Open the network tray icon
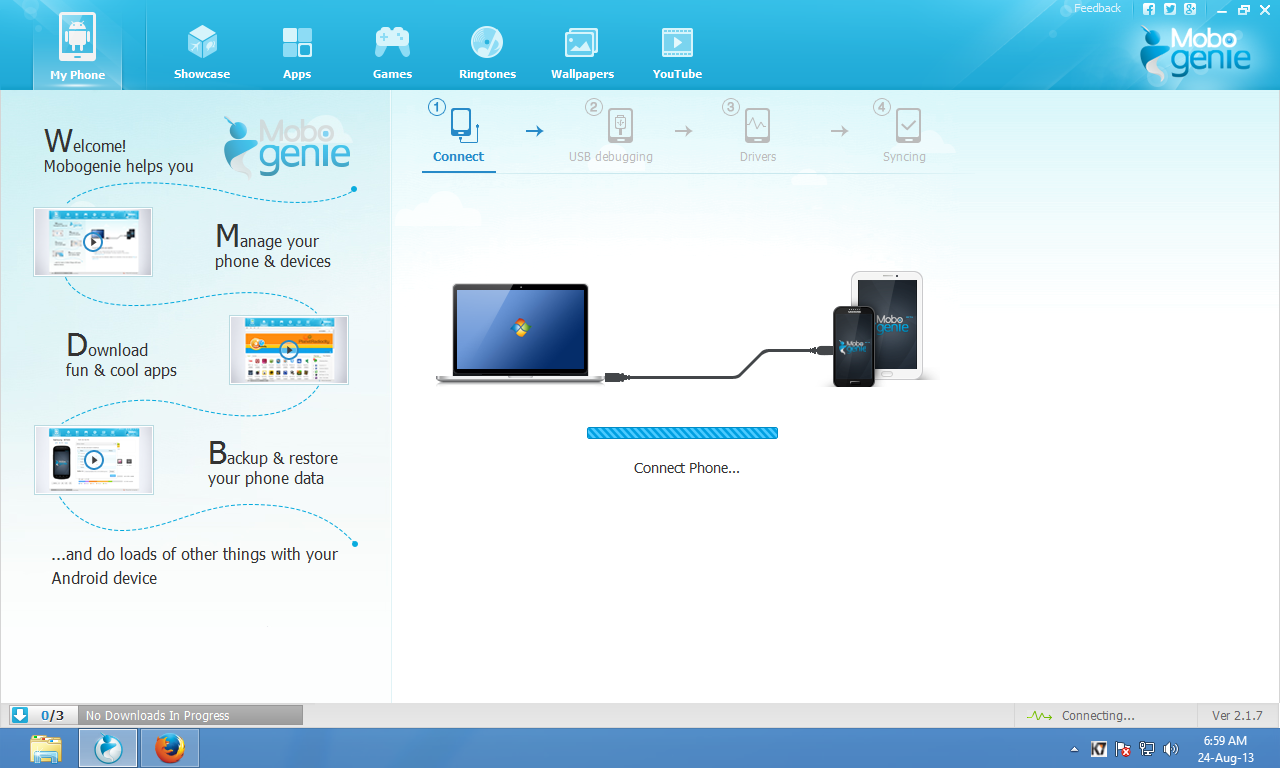Screen dimensions: 1280x768 click(1147, 749)
